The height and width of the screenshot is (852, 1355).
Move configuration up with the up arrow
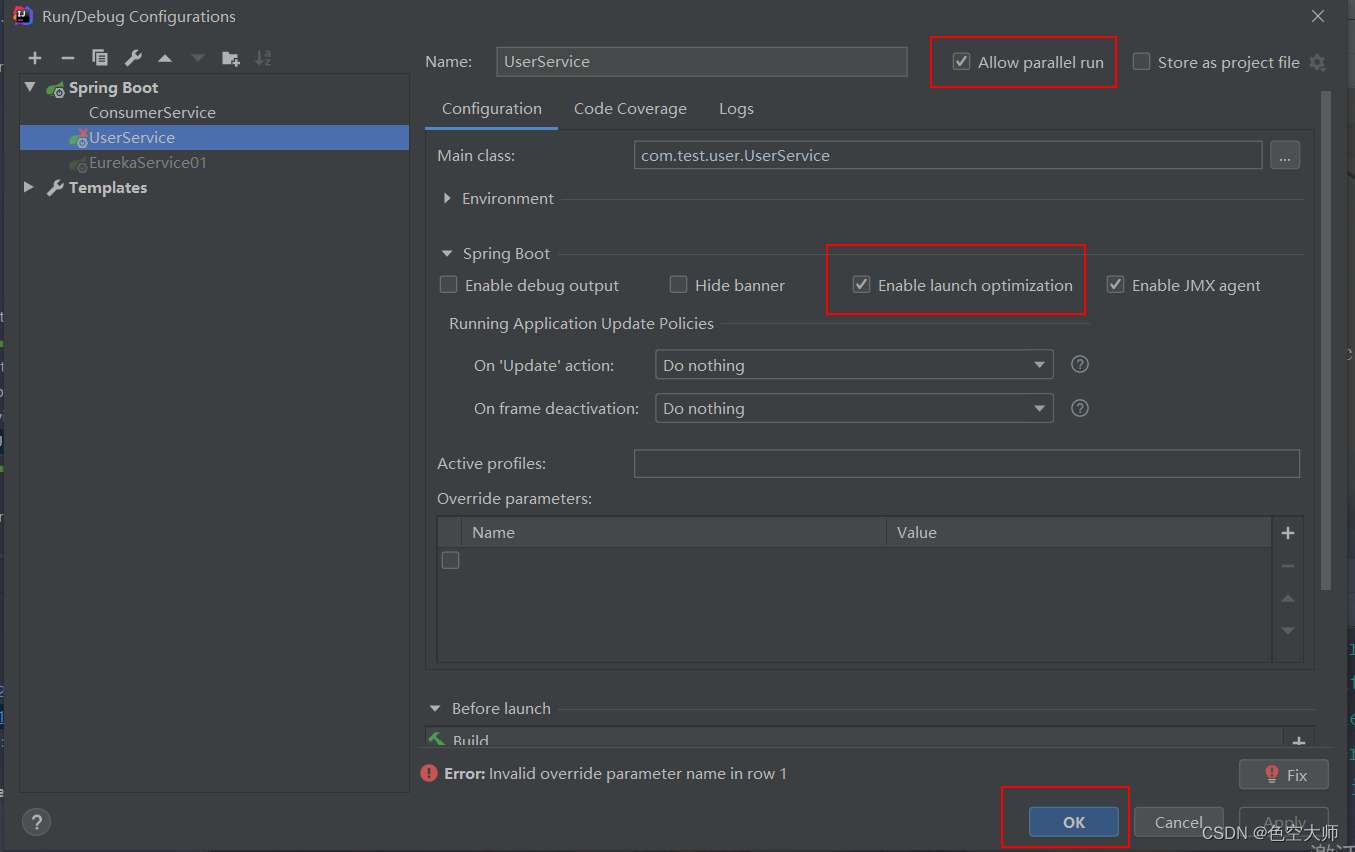pyautogui.click(x=165, y=58)
